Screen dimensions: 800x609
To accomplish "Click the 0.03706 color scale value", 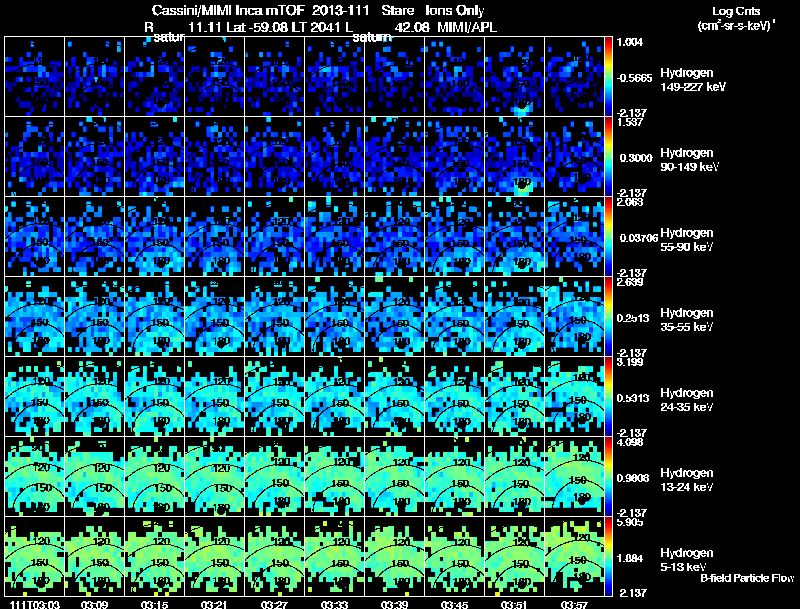I will click(638, 238).
